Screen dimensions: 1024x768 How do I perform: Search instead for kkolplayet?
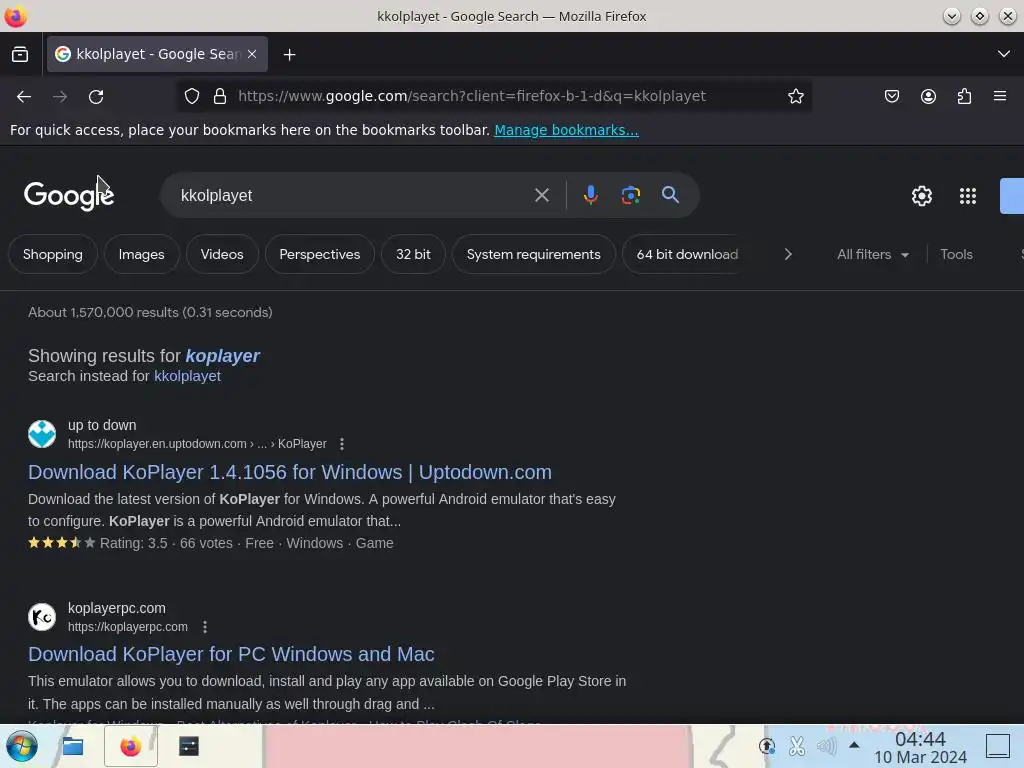[187, 376]
